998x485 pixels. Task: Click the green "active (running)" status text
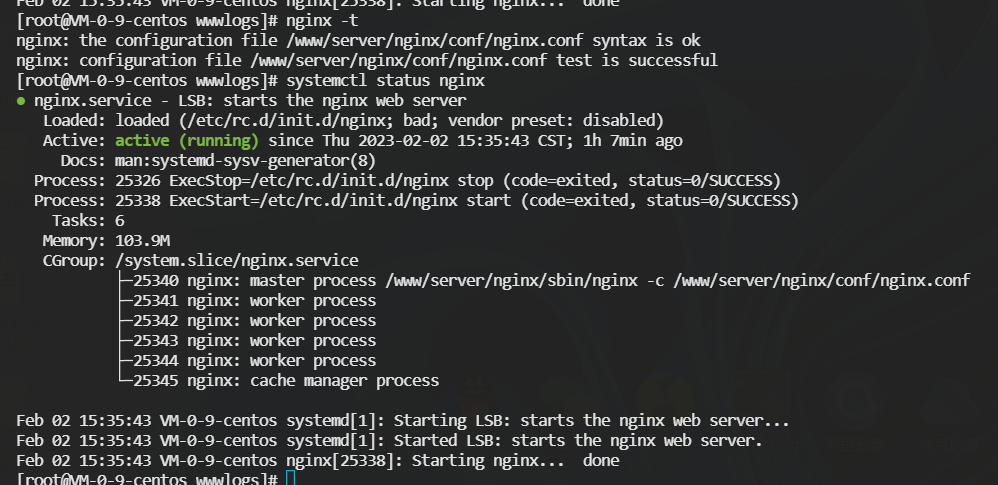[x=186, y=141]
